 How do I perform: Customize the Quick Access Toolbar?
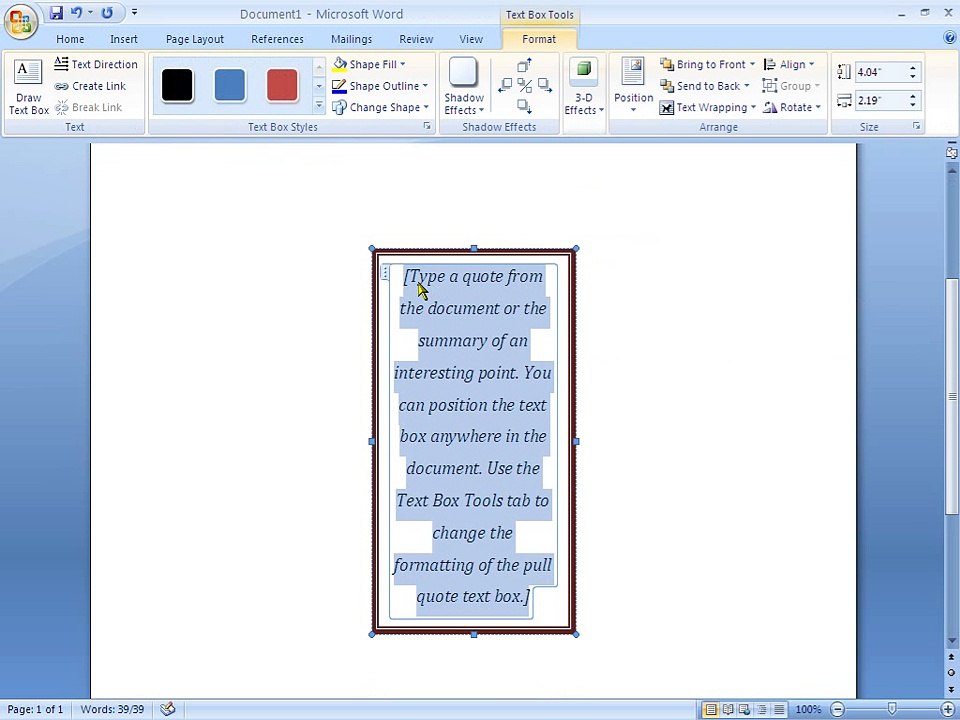pyautogui.click(x=134, y=13)
